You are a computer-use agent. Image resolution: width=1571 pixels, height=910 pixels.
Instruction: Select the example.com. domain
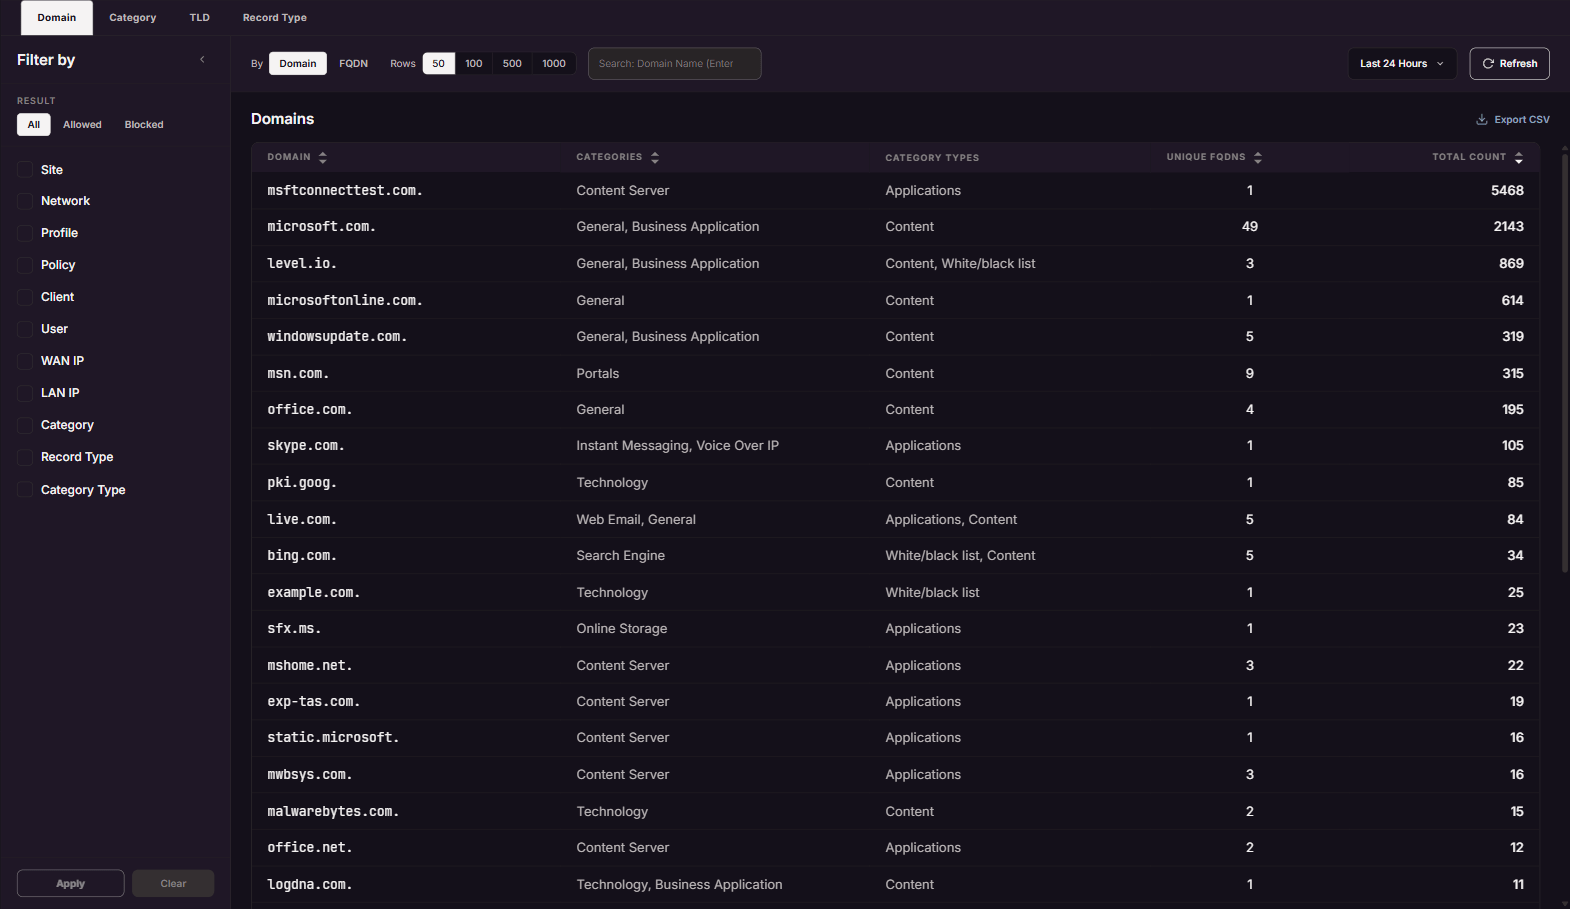coord(314,593)
